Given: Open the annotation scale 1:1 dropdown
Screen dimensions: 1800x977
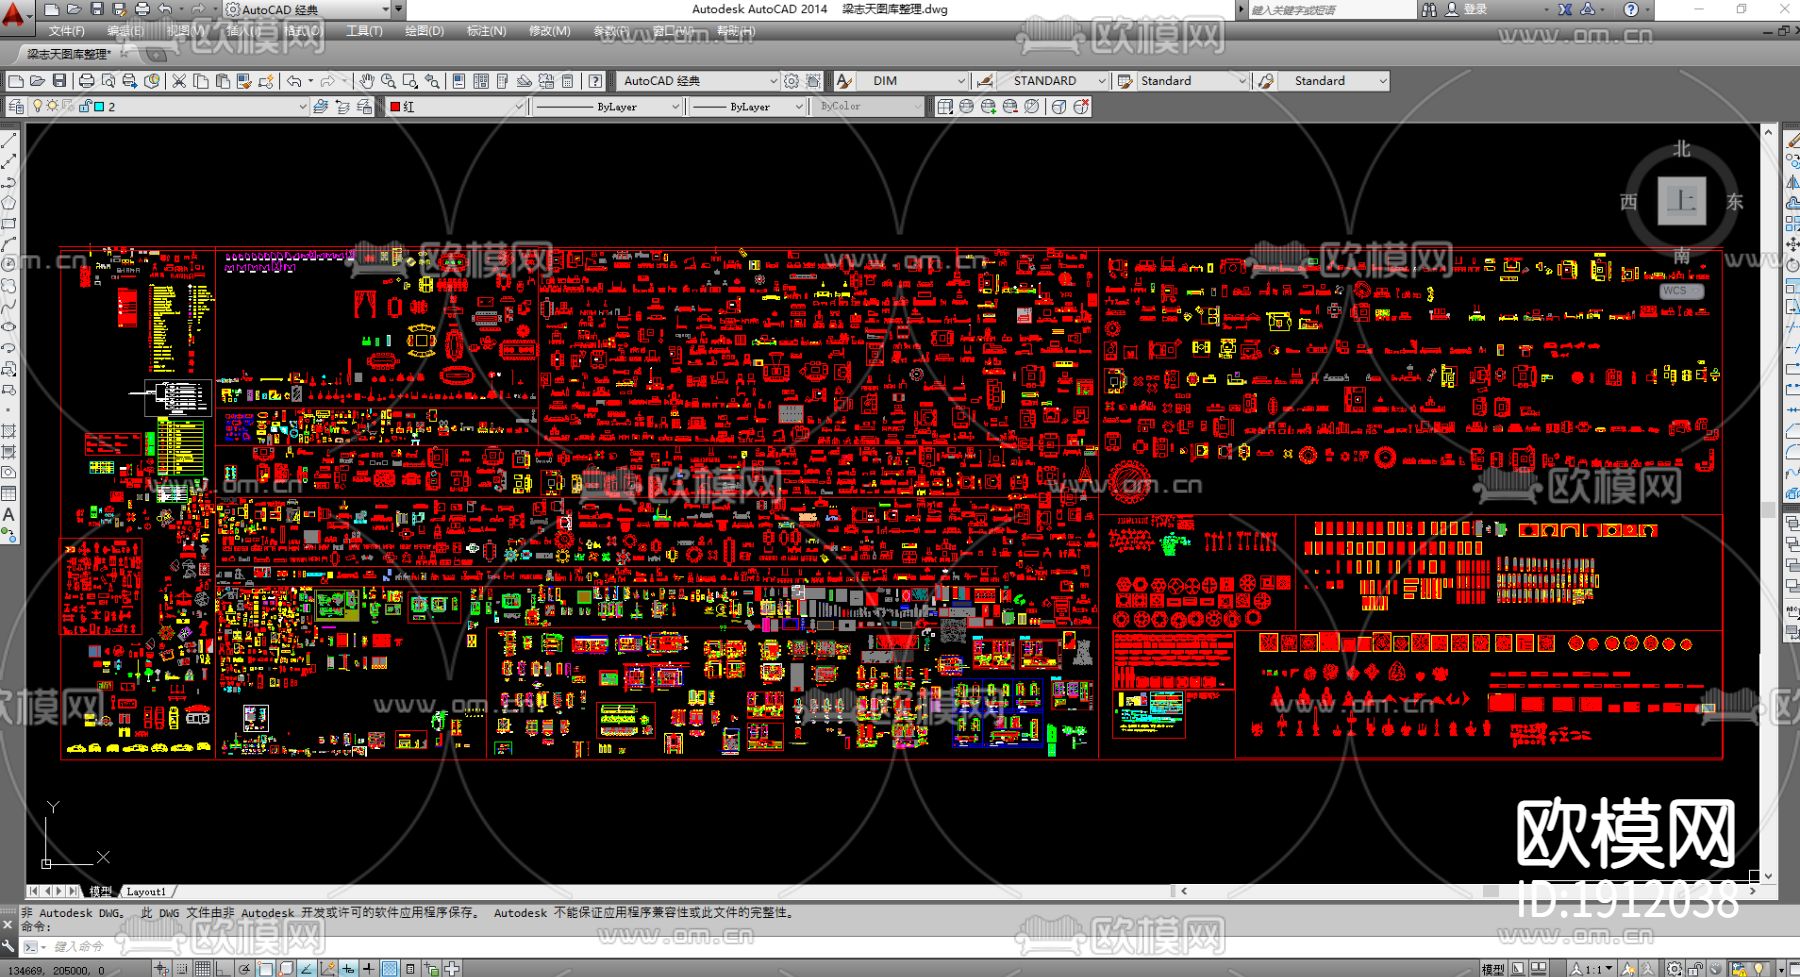Looking at the screenshot, I should pyautogui.click(x=1589, y=968).
